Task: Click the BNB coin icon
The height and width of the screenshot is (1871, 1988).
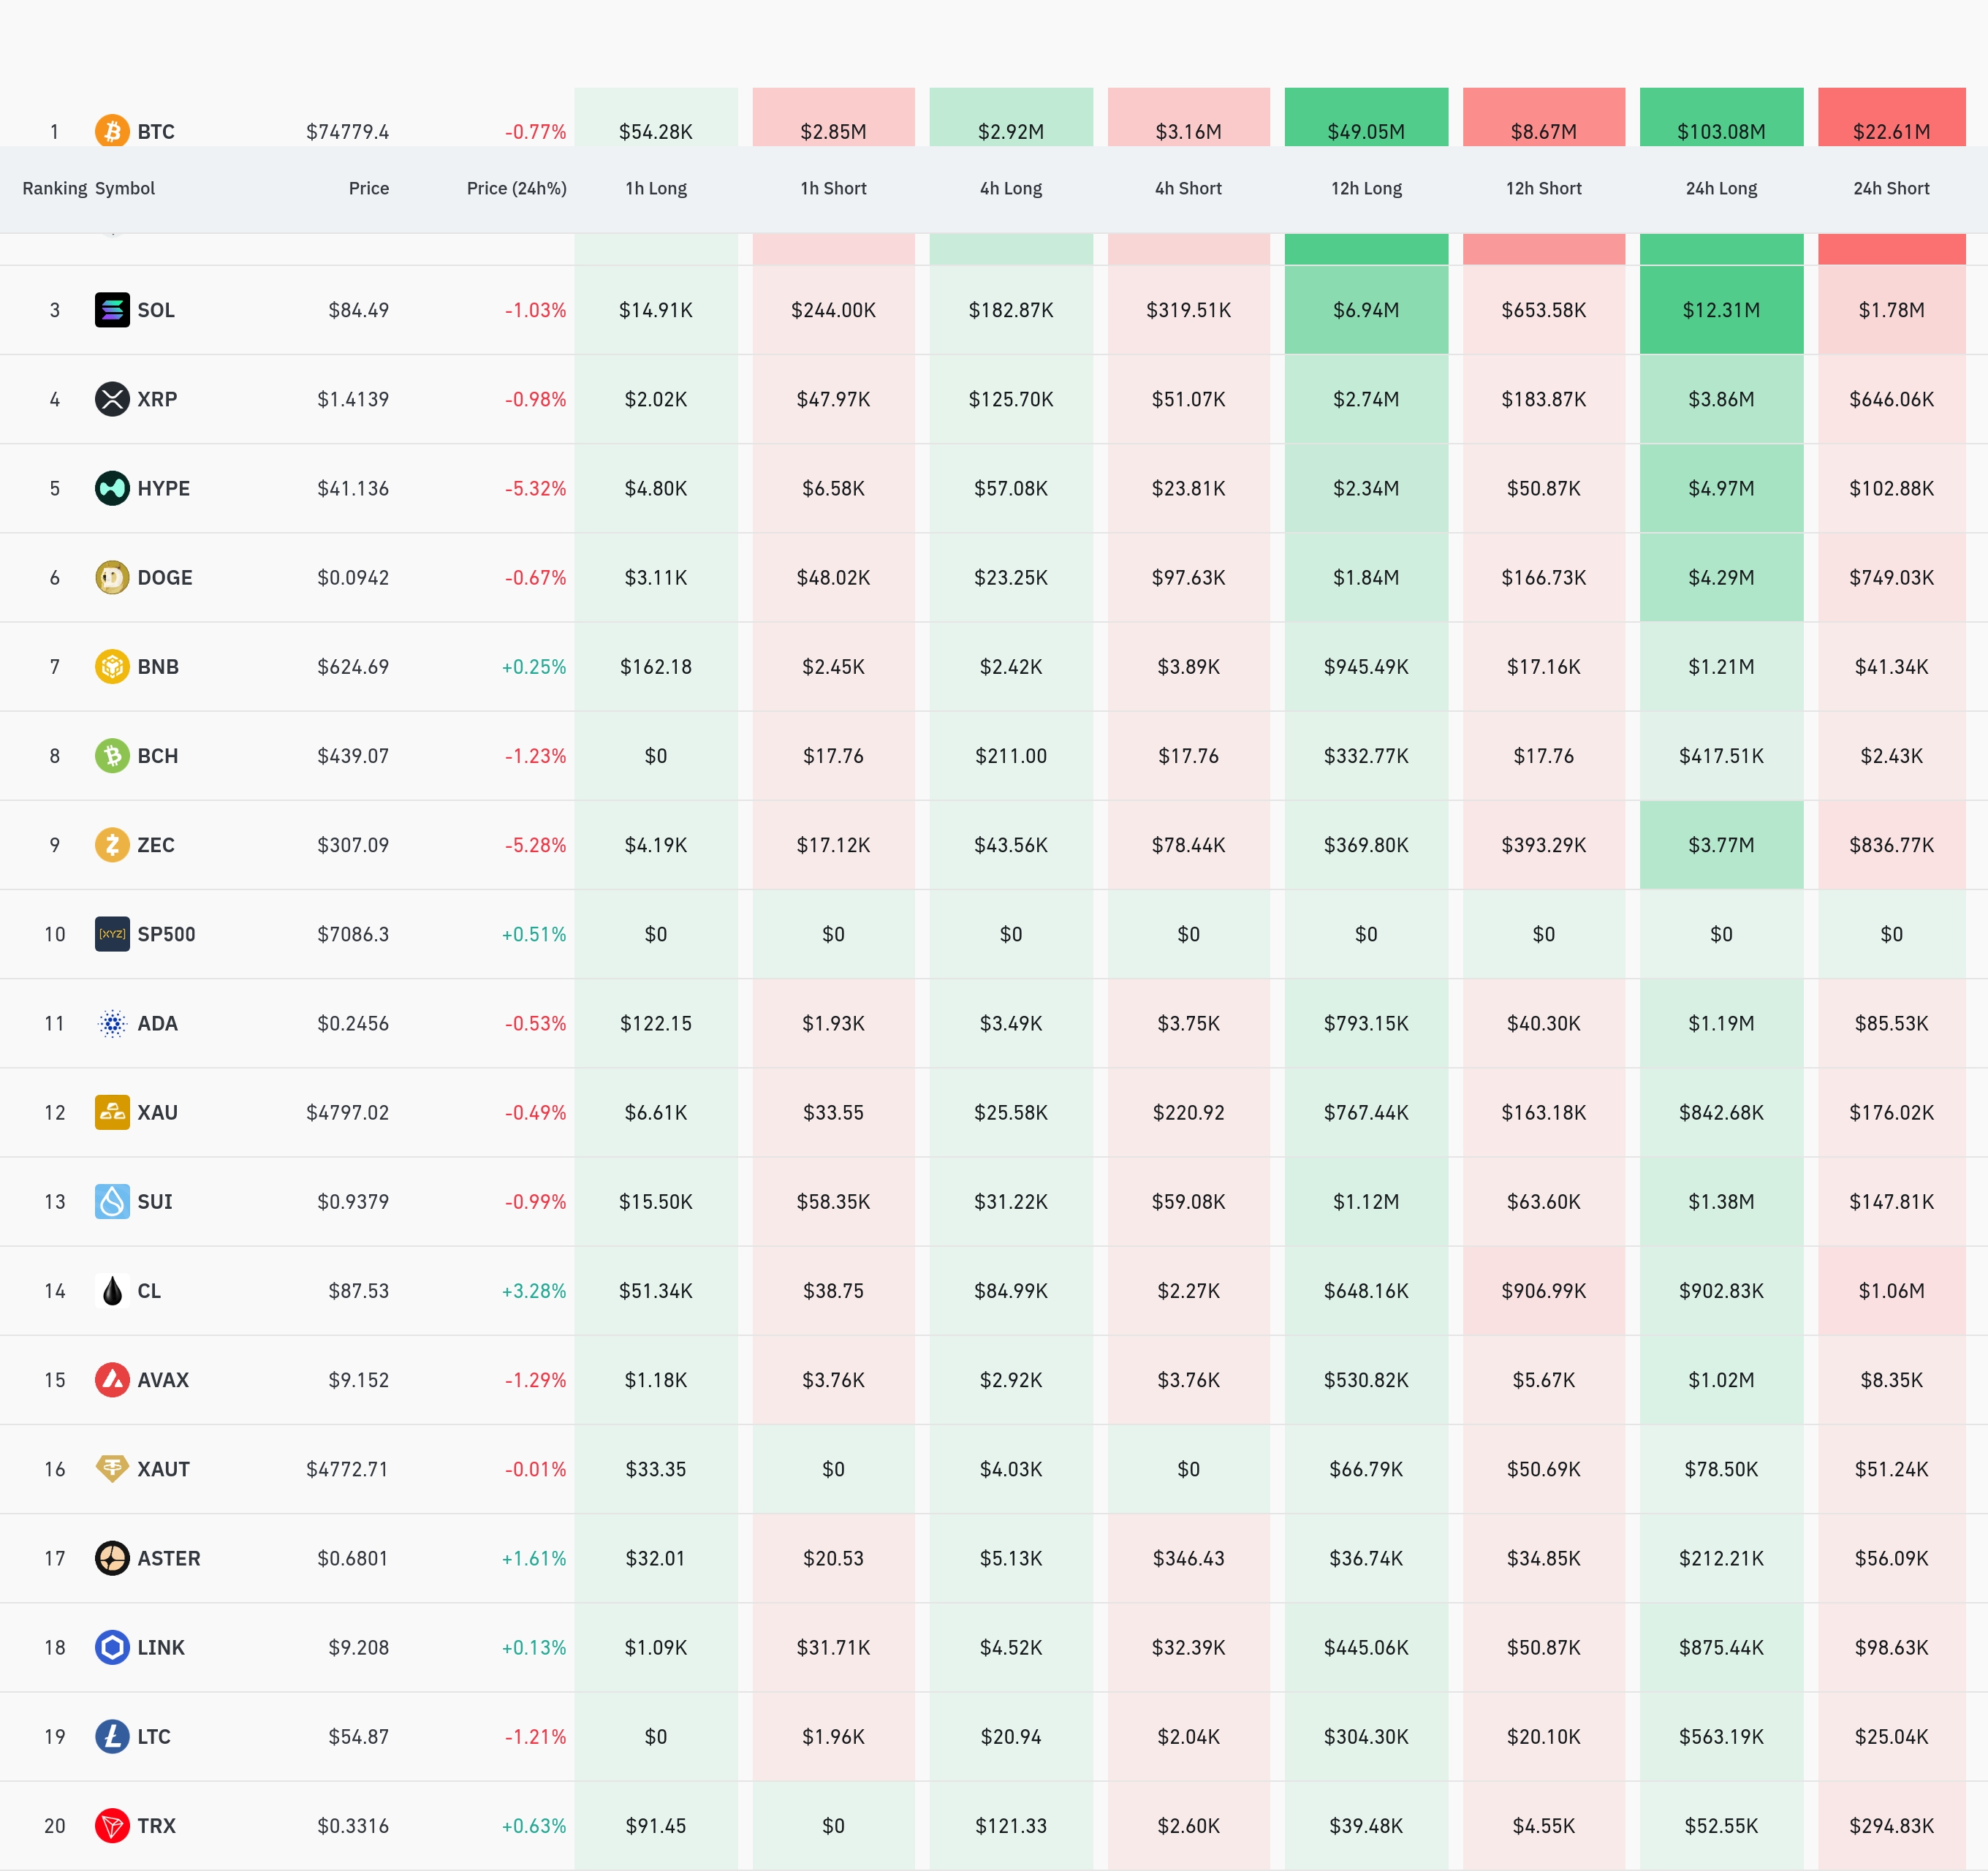Action: (112, 666)
